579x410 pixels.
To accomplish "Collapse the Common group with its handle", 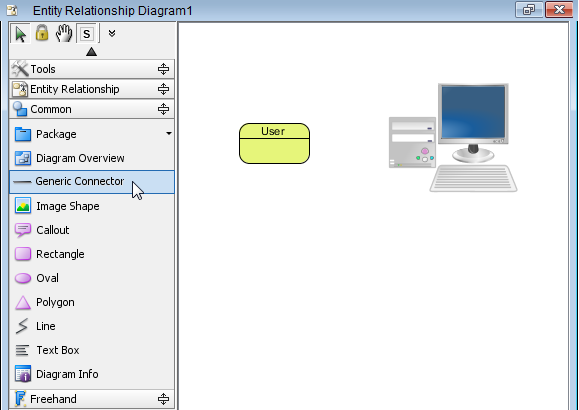I will pyautogui.click(x=163, y=109).
